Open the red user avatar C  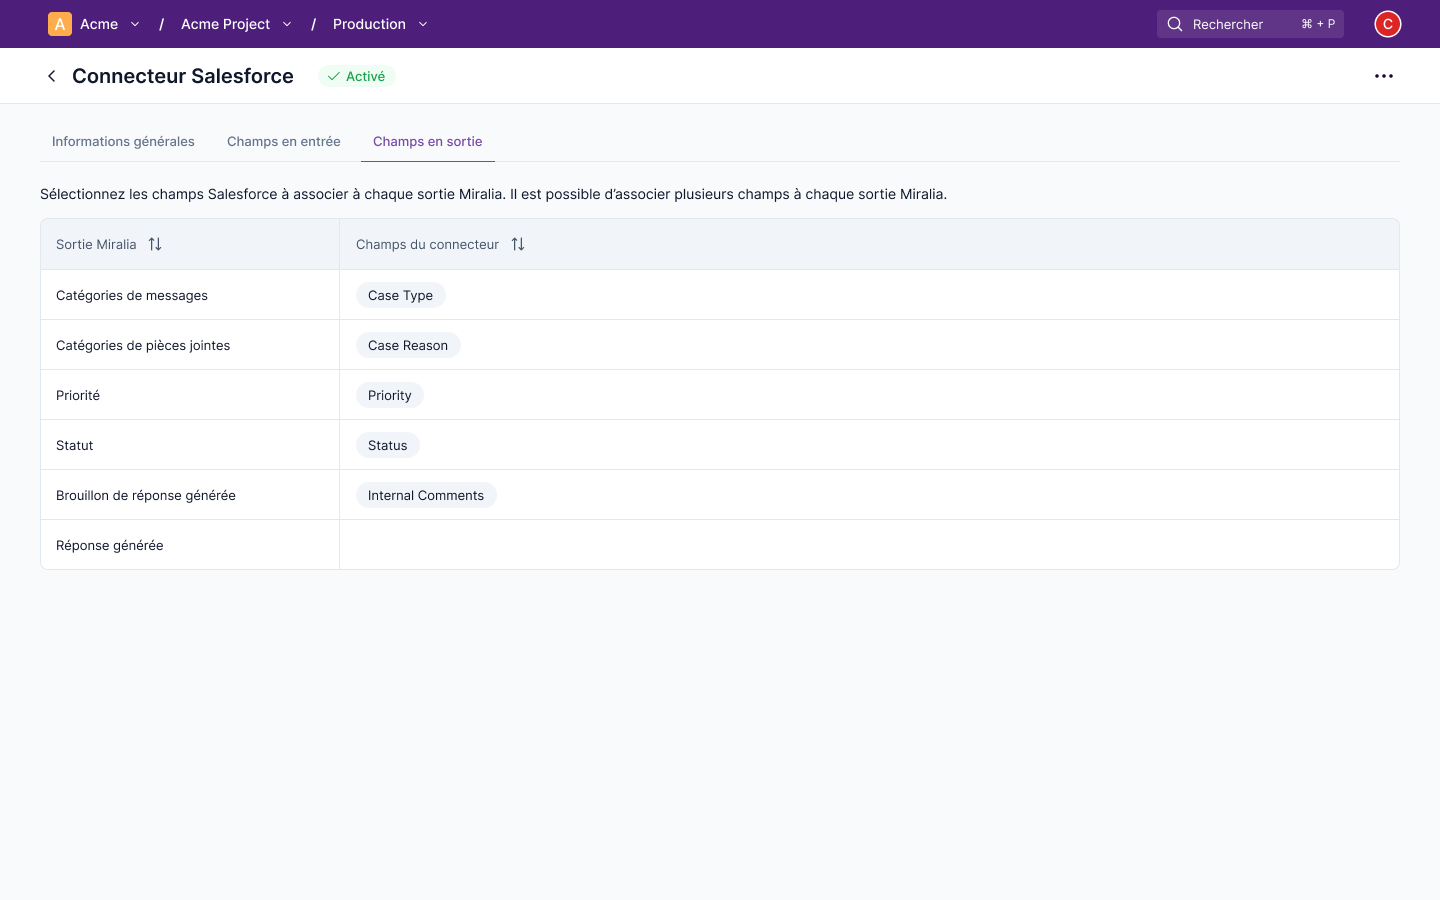tap(1388, 24)
